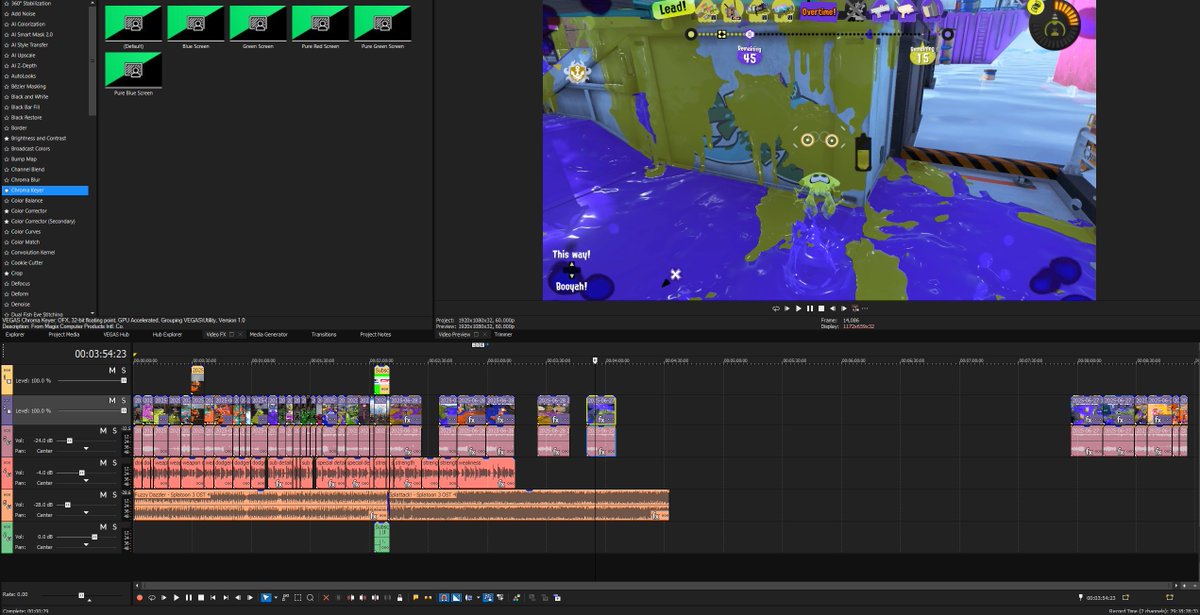The image size is (1200, 615).
Task: Select the Green Screen preset thumbnail
Action: (258, 22)
